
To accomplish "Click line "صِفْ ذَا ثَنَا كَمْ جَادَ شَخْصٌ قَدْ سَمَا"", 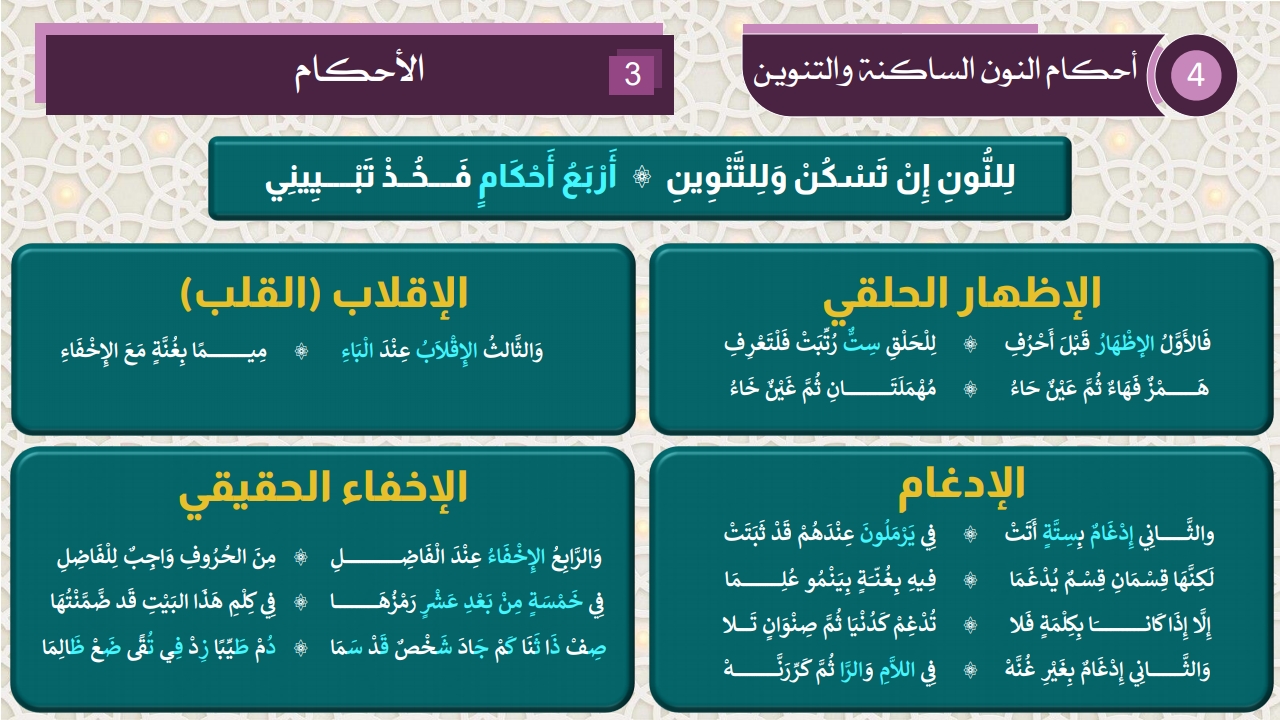I will click(x=471, y=648).
